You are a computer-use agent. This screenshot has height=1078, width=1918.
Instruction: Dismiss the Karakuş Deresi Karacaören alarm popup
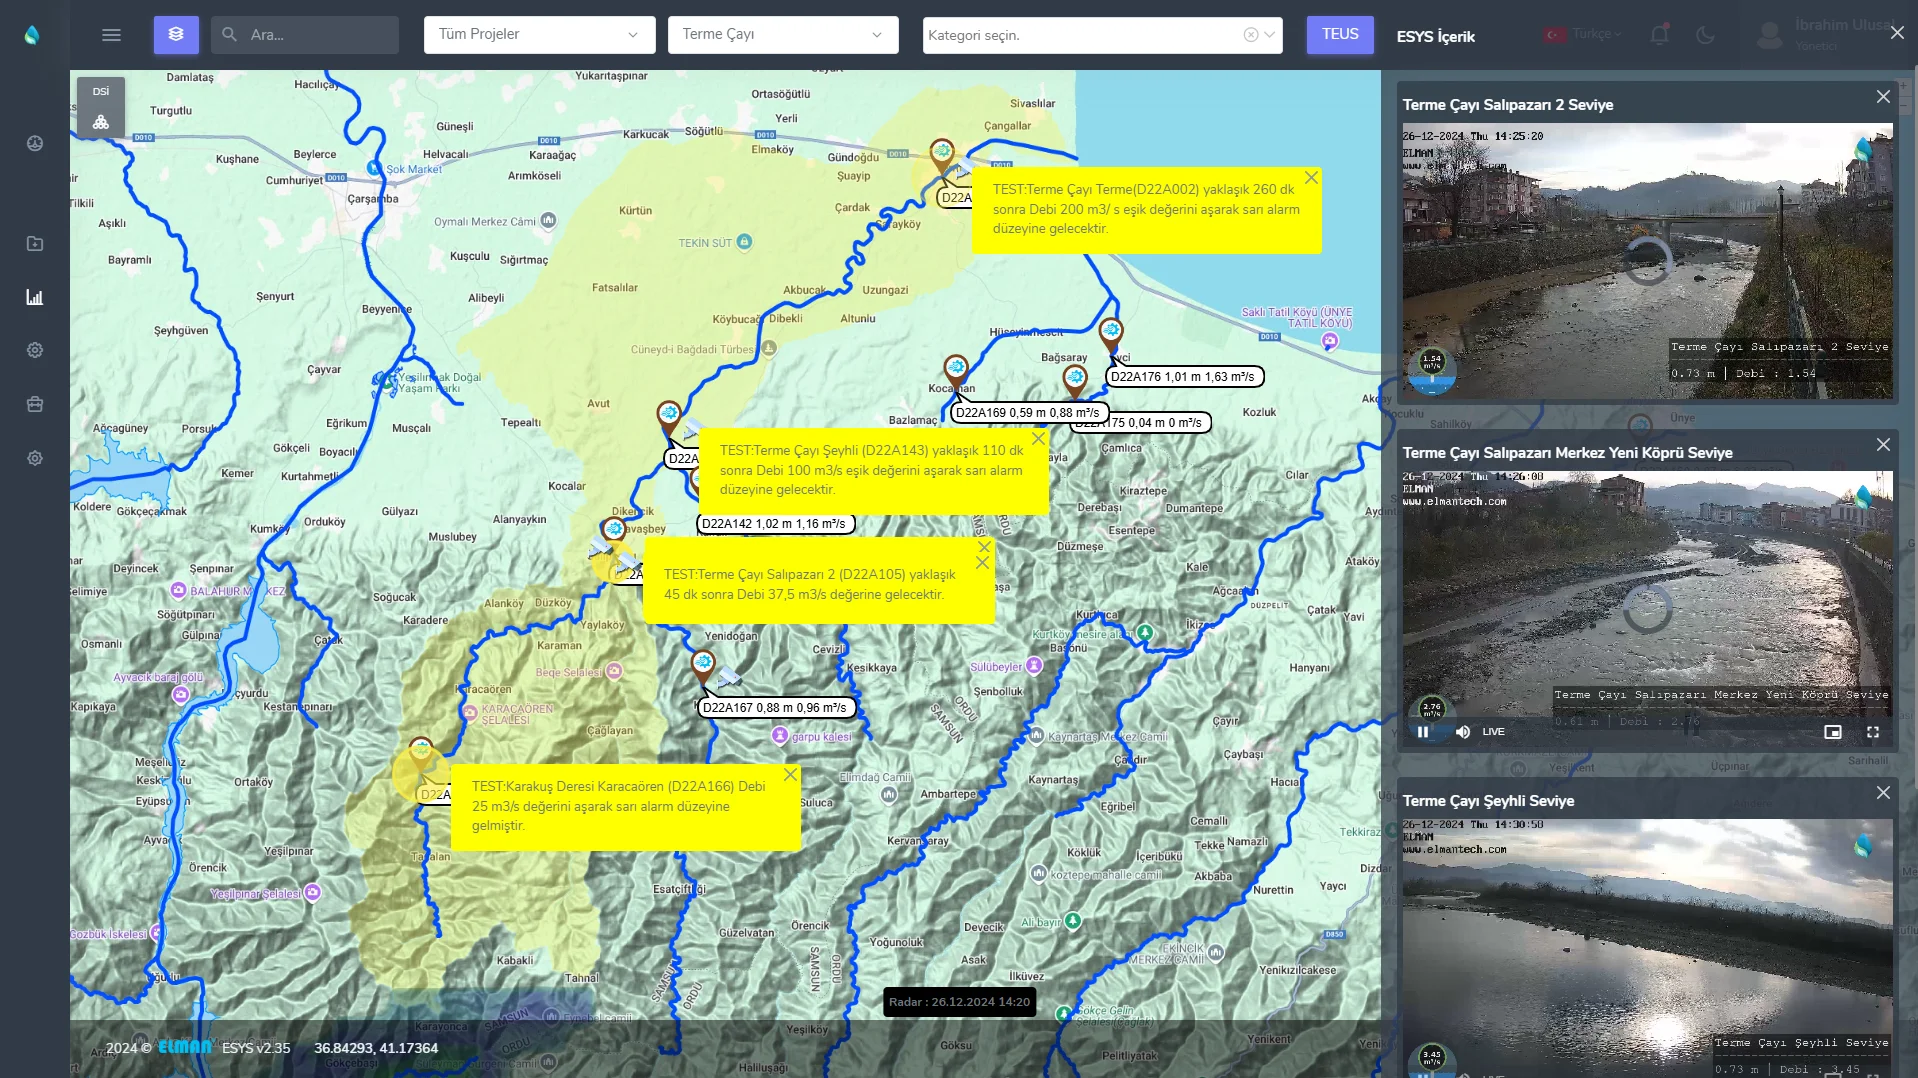790,775
